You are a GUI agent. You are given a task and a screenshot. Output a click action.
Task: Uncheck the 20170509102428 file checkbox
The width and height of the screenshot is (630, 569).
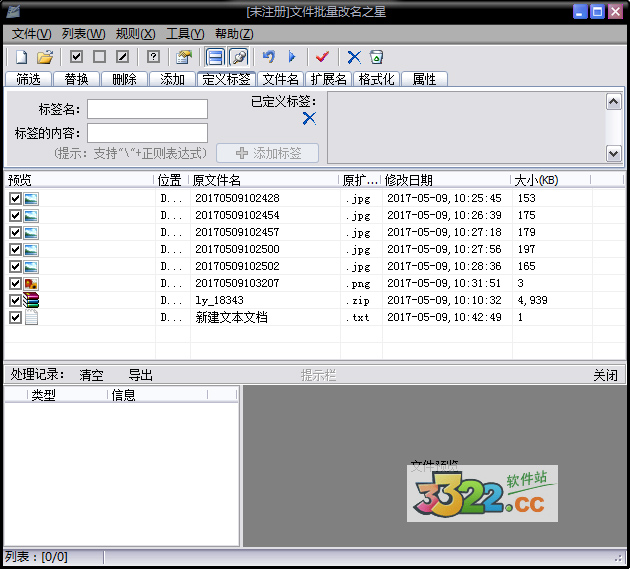click(x=15, y=199)
